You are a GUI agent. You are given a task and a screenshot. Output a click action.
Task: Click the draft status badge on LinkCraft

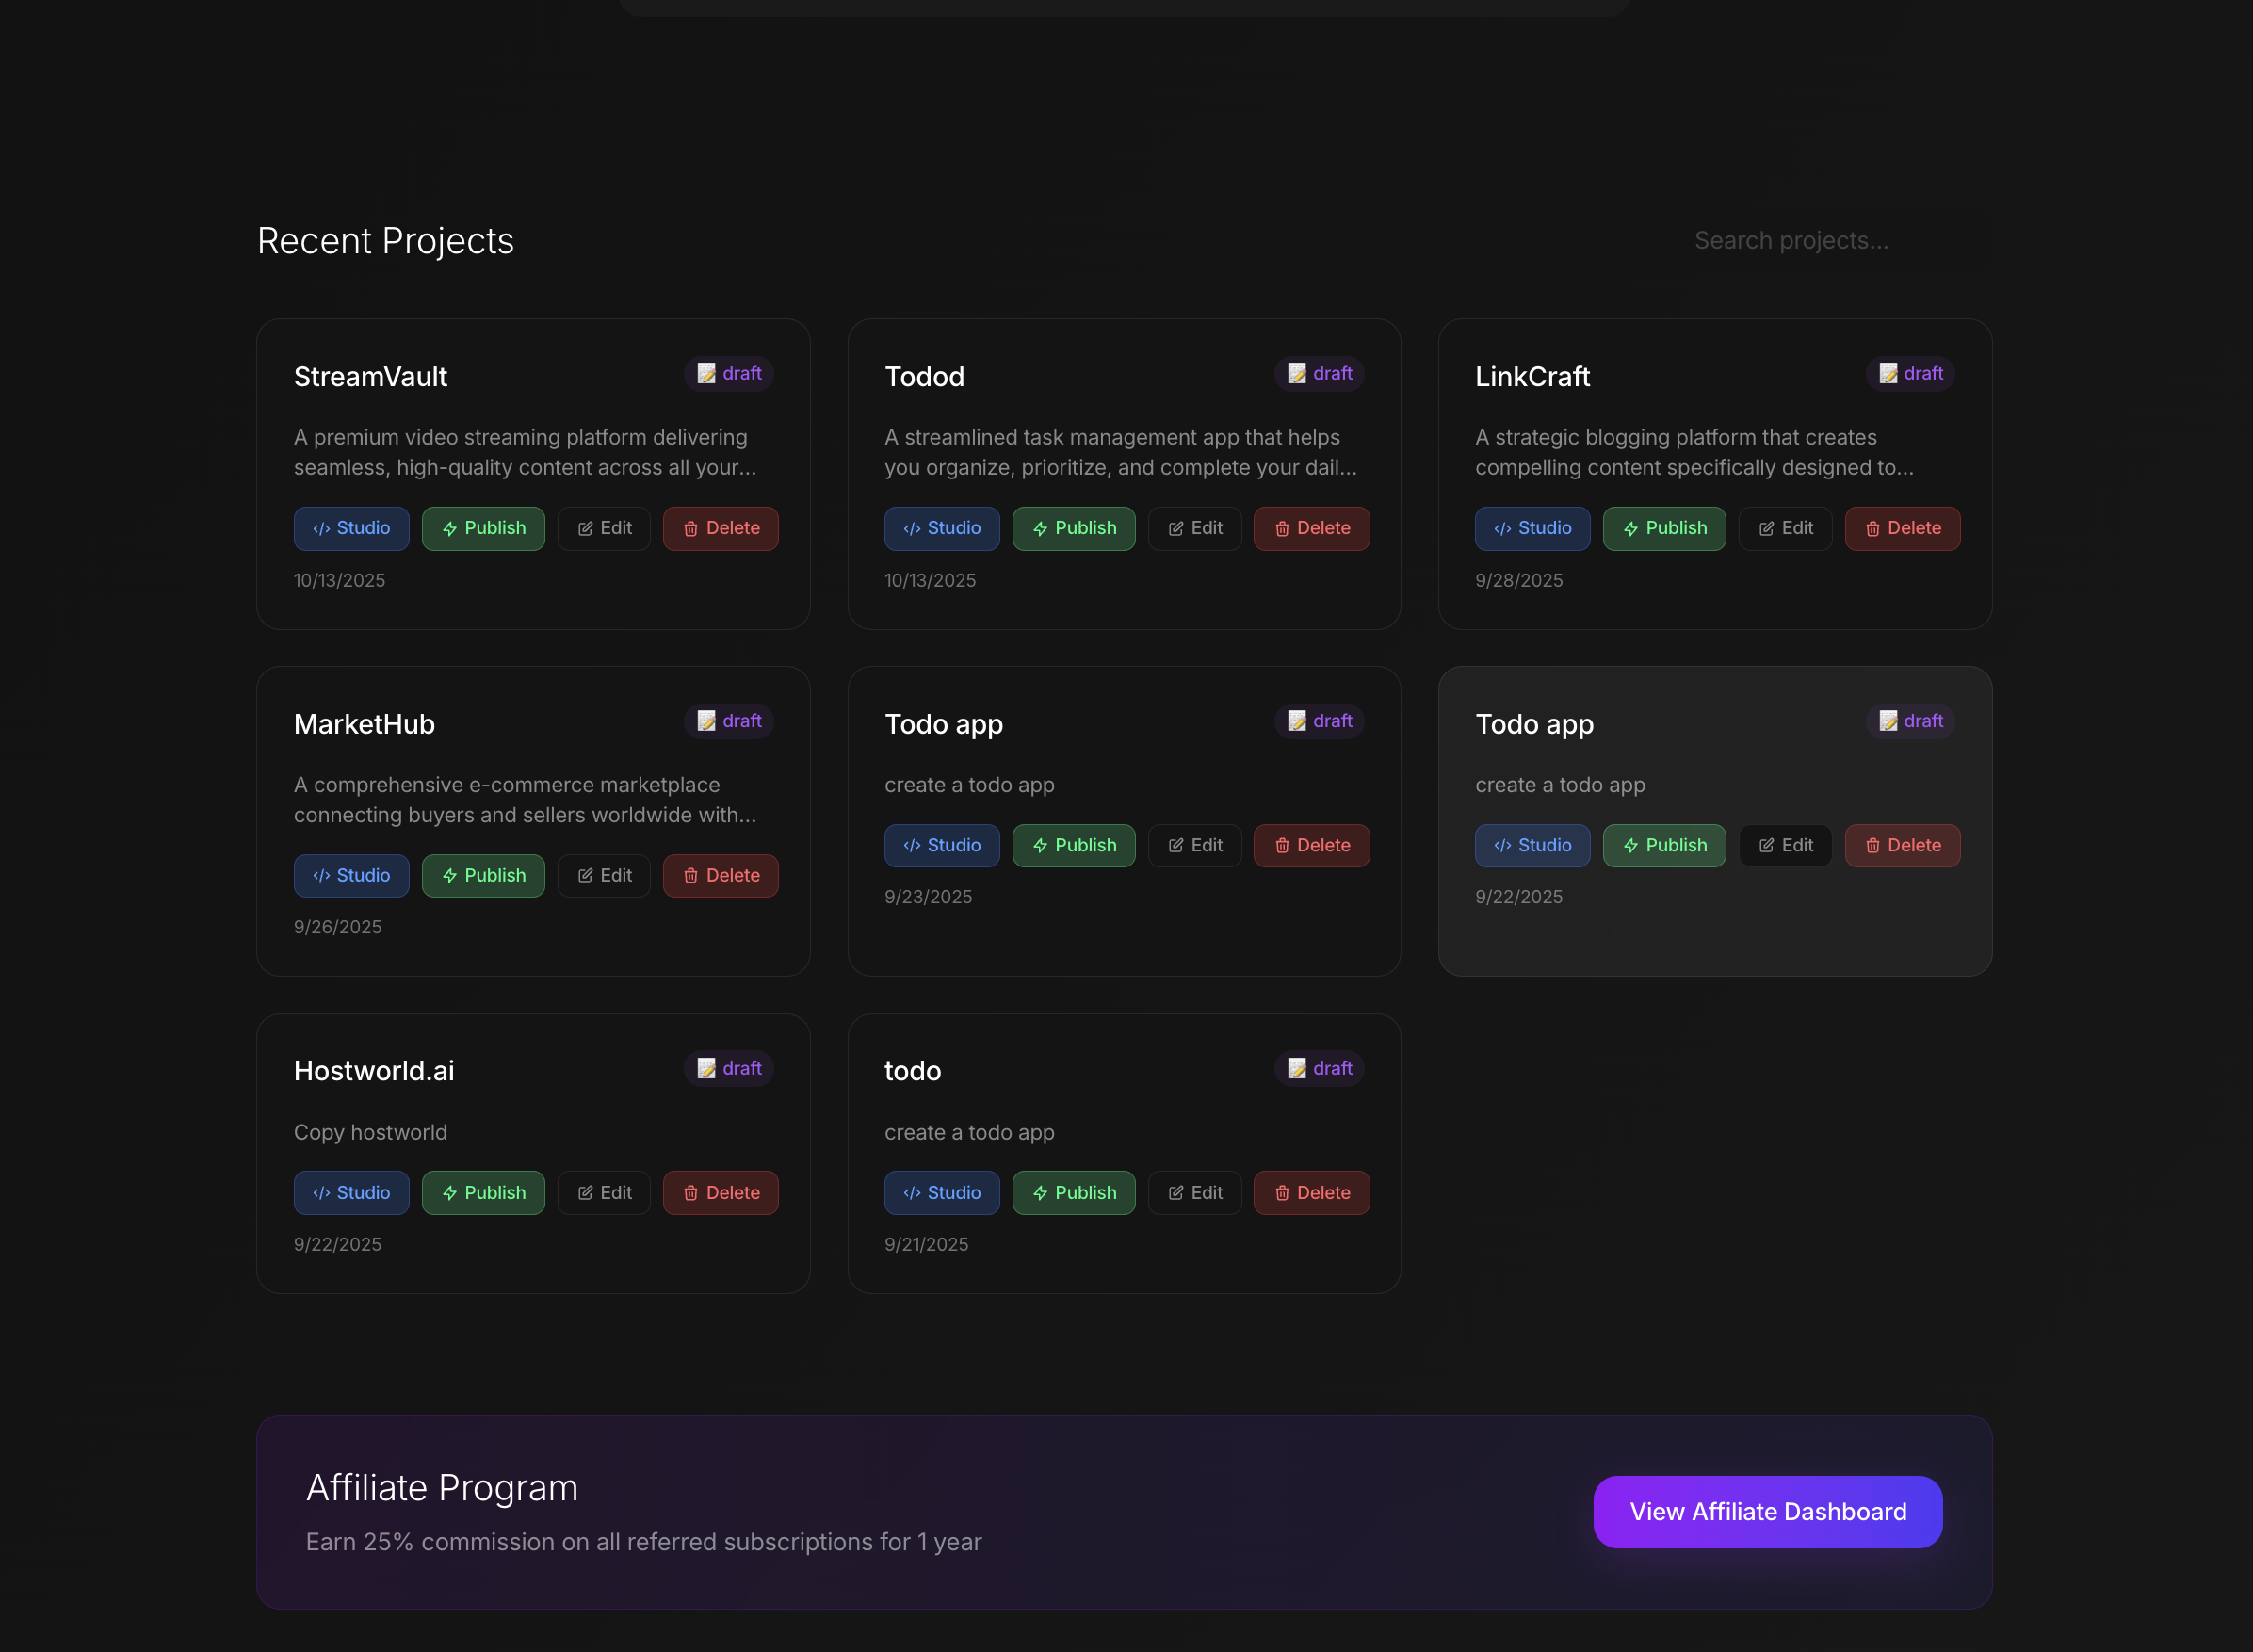[1909, 373]
